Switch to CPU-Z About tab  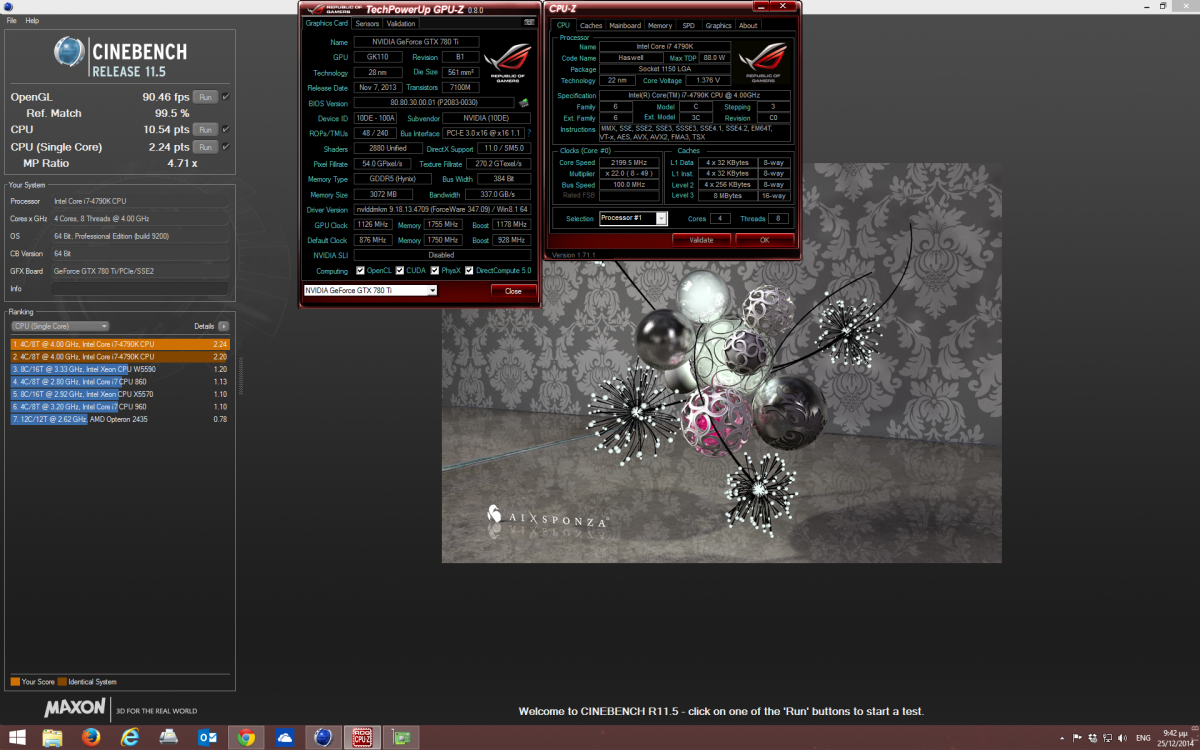click(x=748, y=25)
